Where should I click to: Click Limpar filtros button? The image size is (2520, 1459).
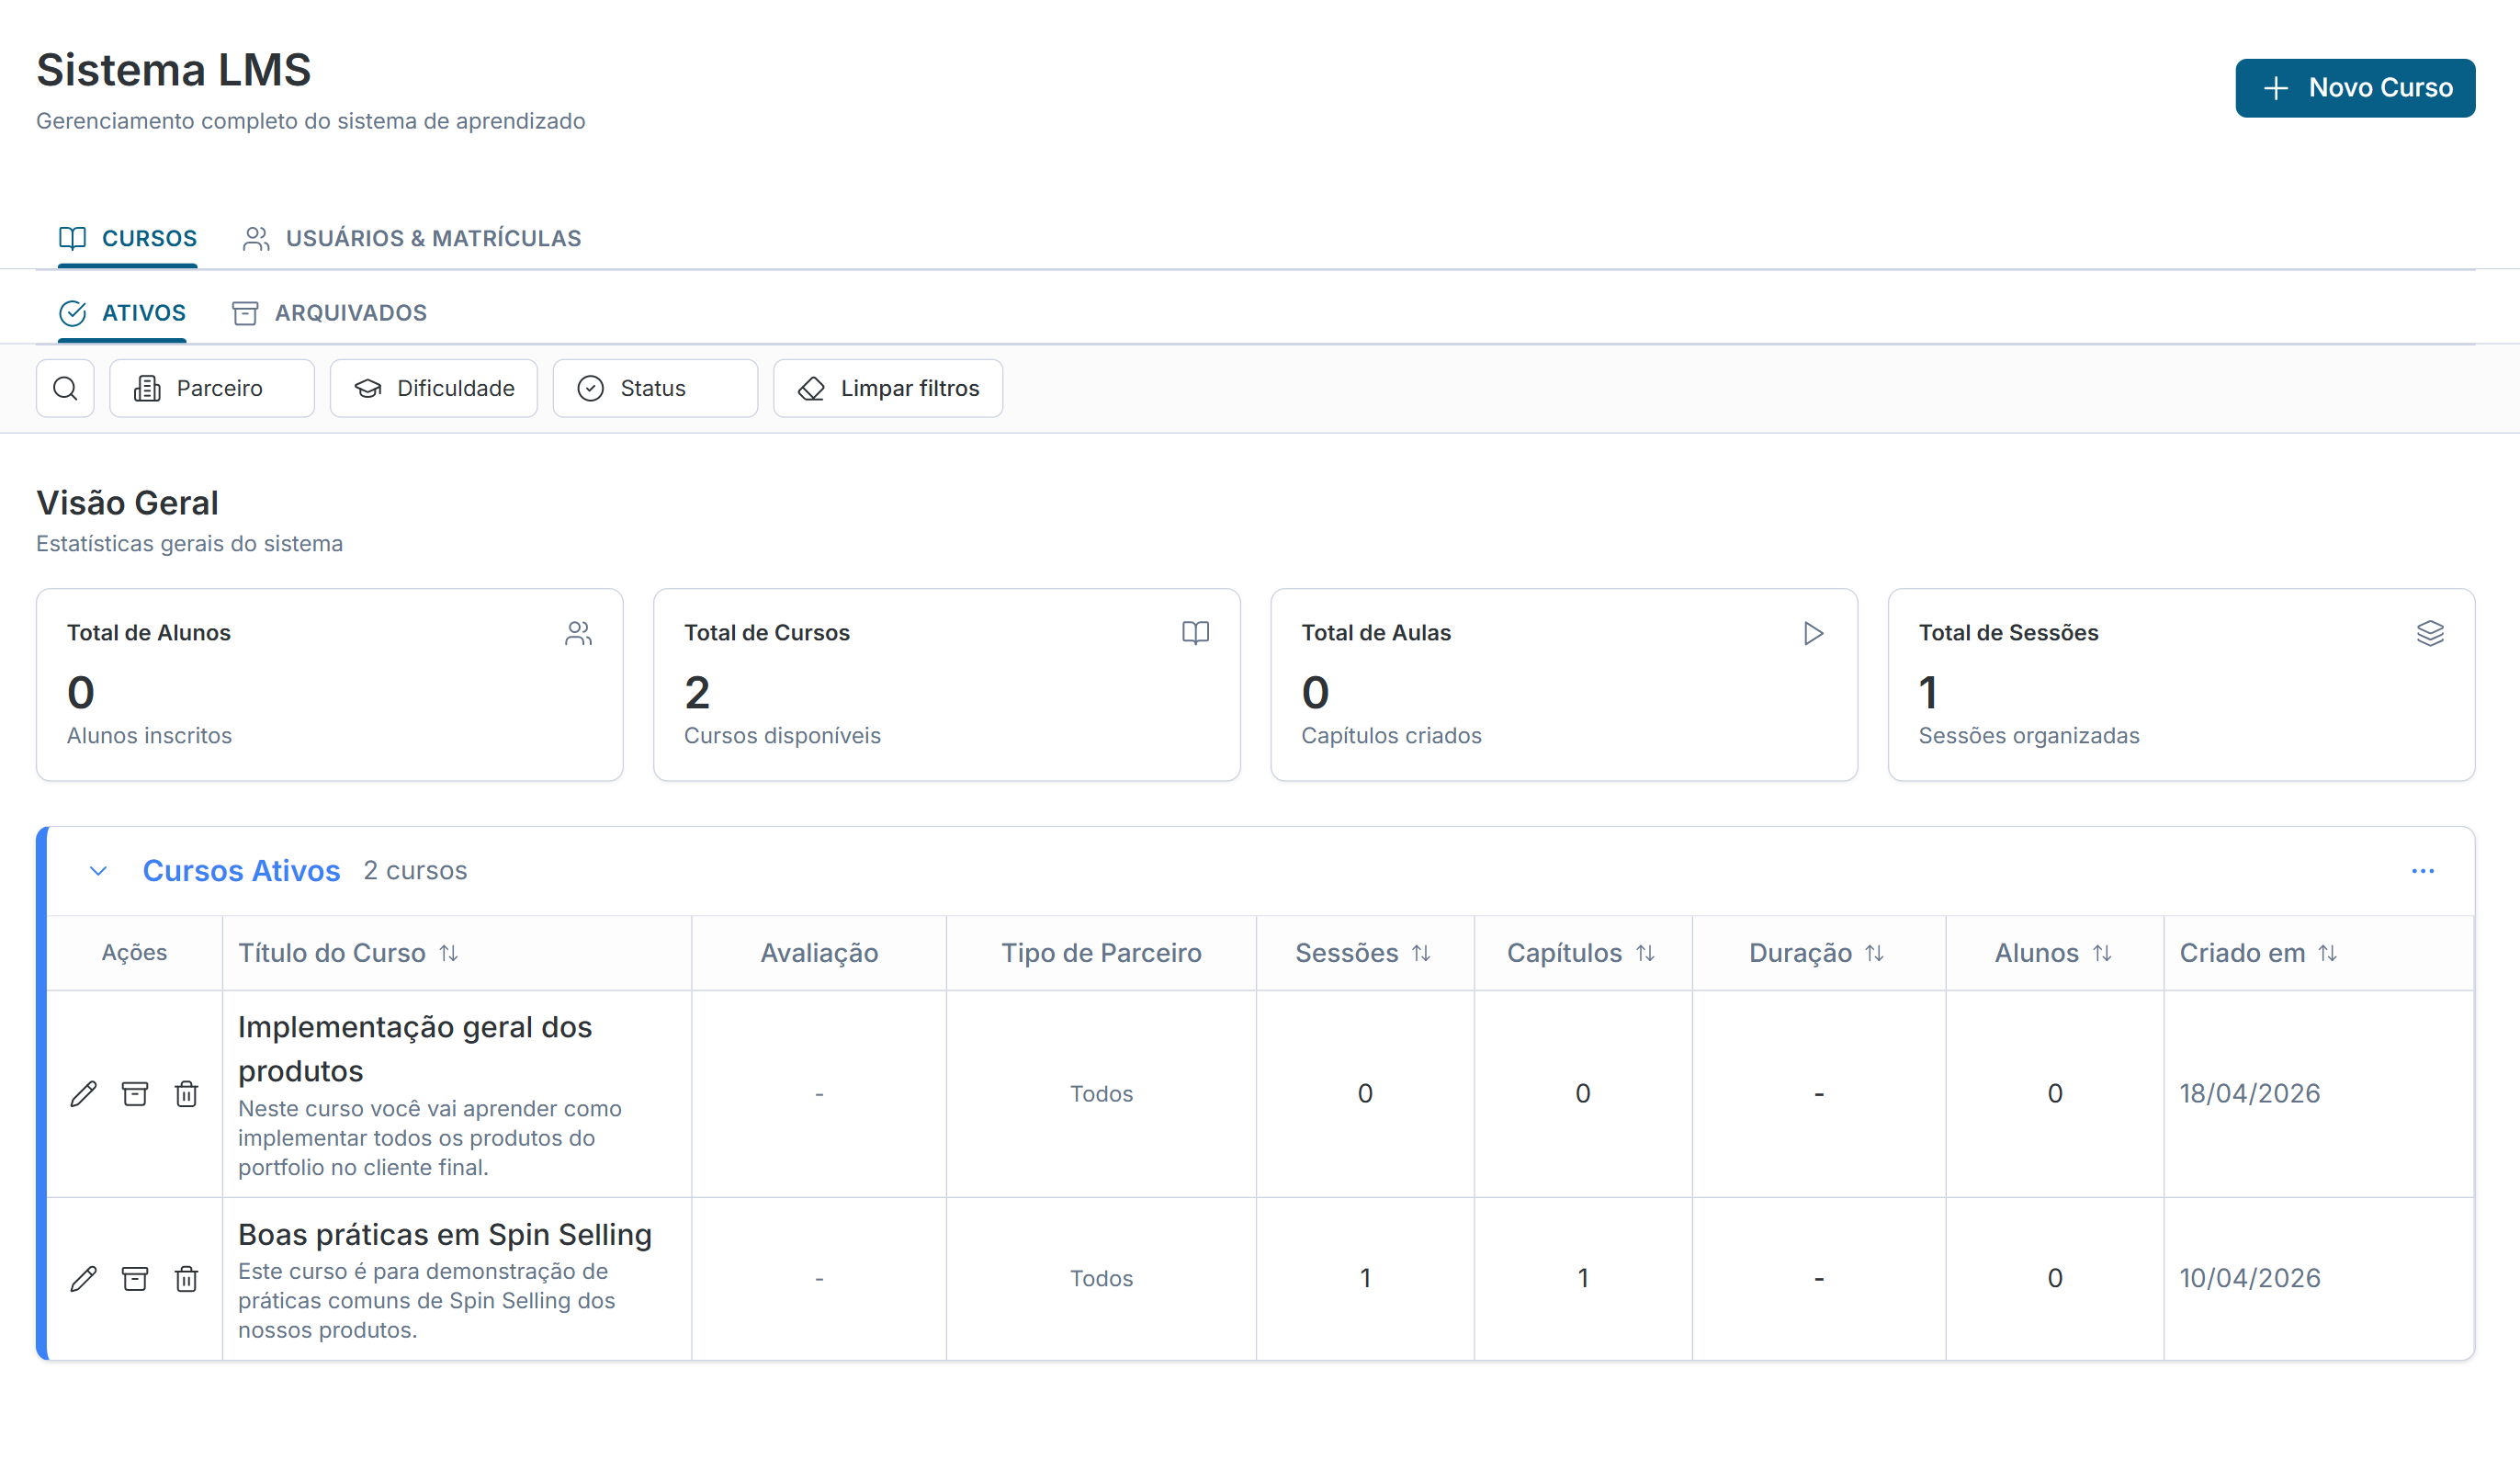coord(888,388)
